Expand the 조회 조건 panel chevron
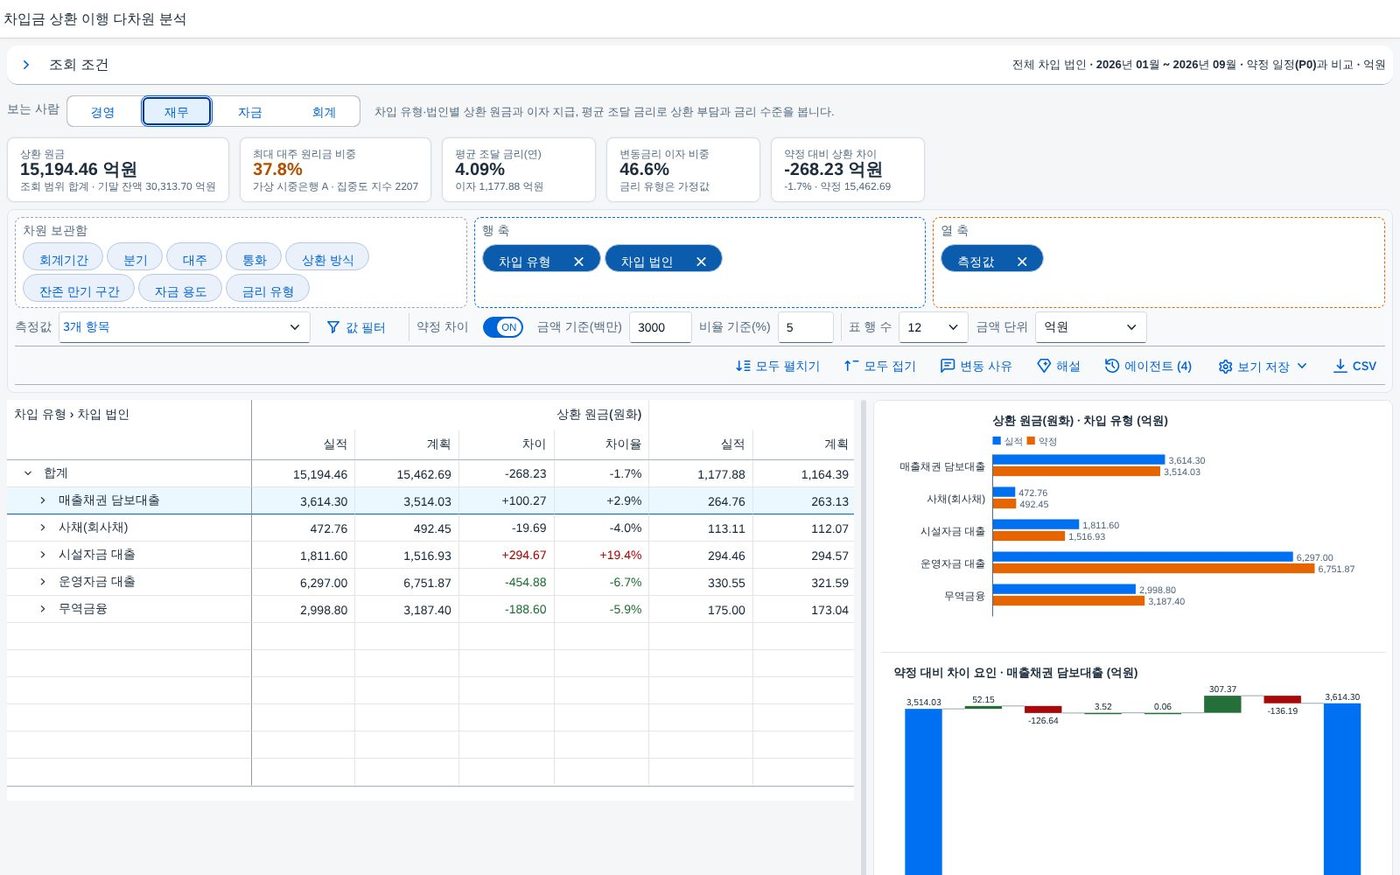 26,65
